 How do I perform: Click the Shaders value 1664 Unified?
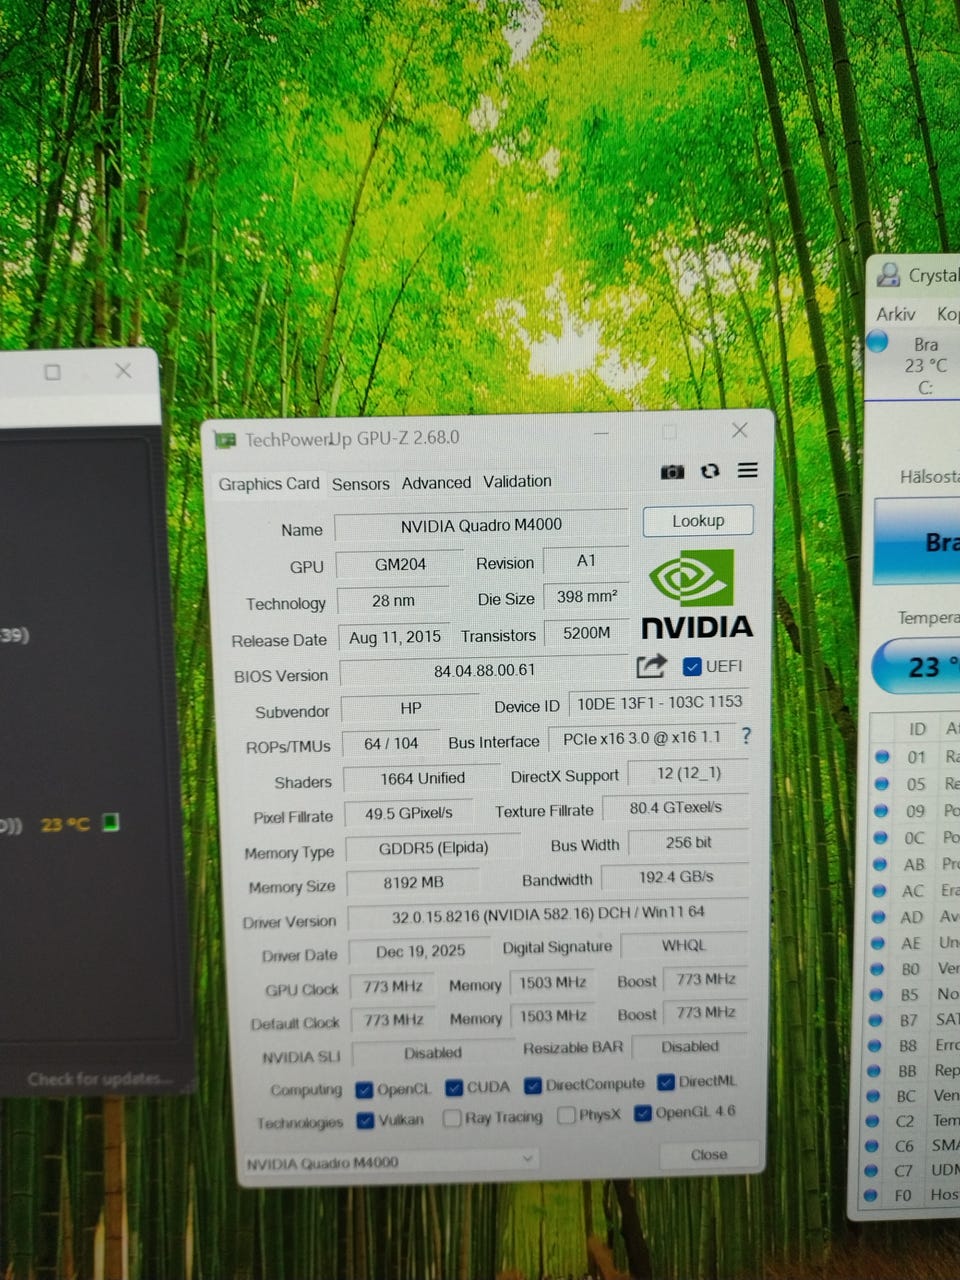[422, 778]
